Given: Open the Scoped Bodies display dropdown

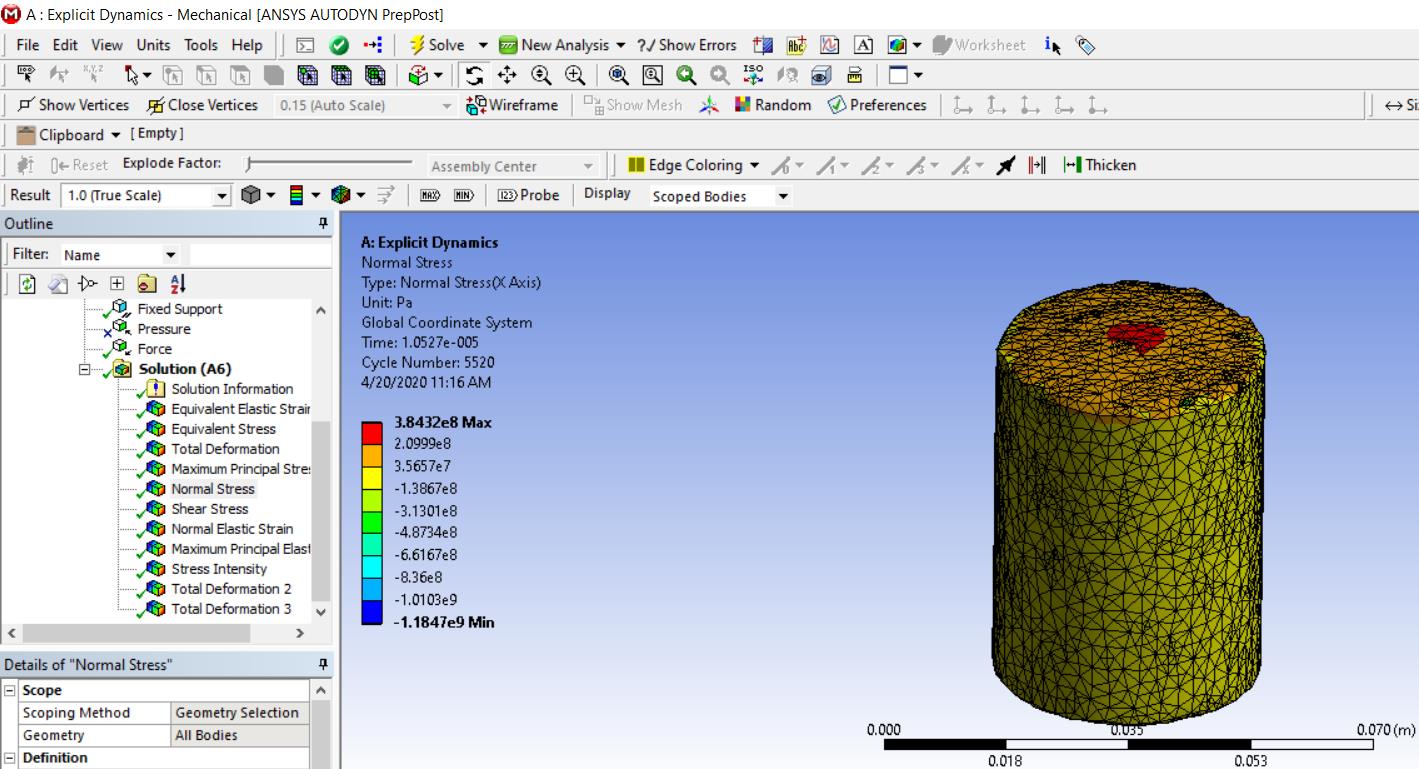Looking at the screenshot, I should click(x=782, y=196).
